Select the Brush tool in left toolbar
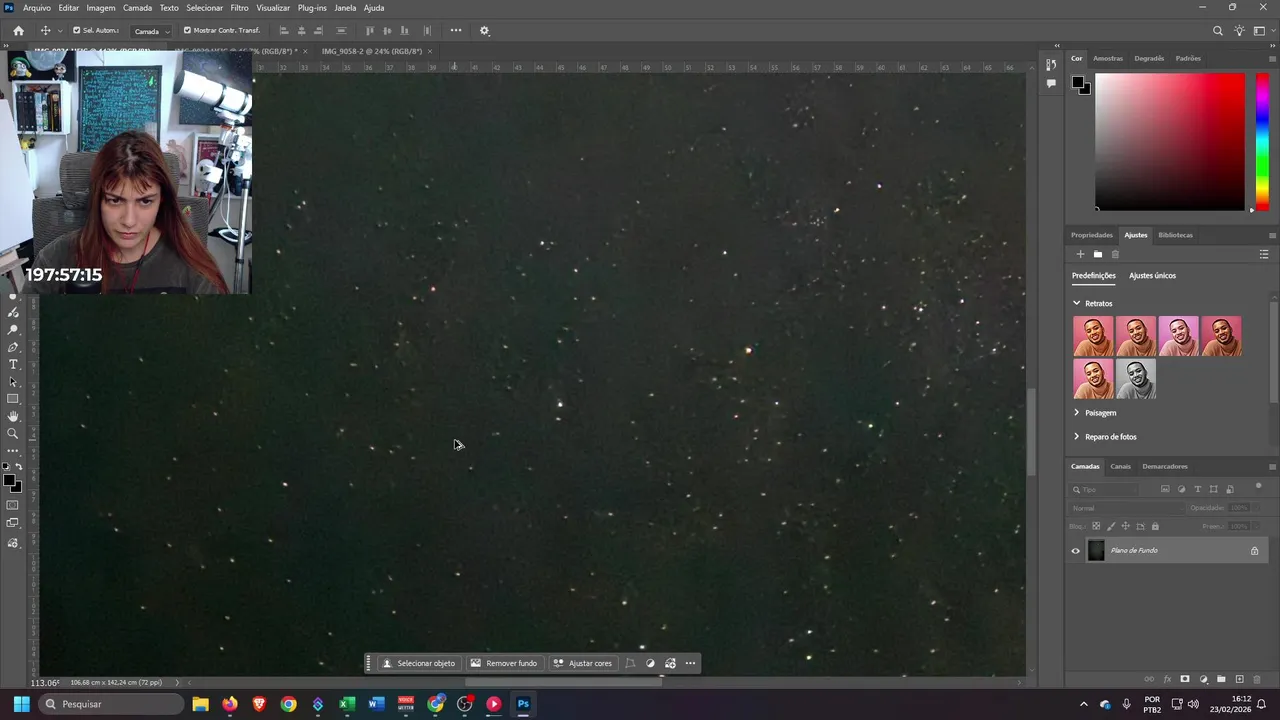Image resolution: width=1280 pixels, height=720 pixels. pos(13,312)
